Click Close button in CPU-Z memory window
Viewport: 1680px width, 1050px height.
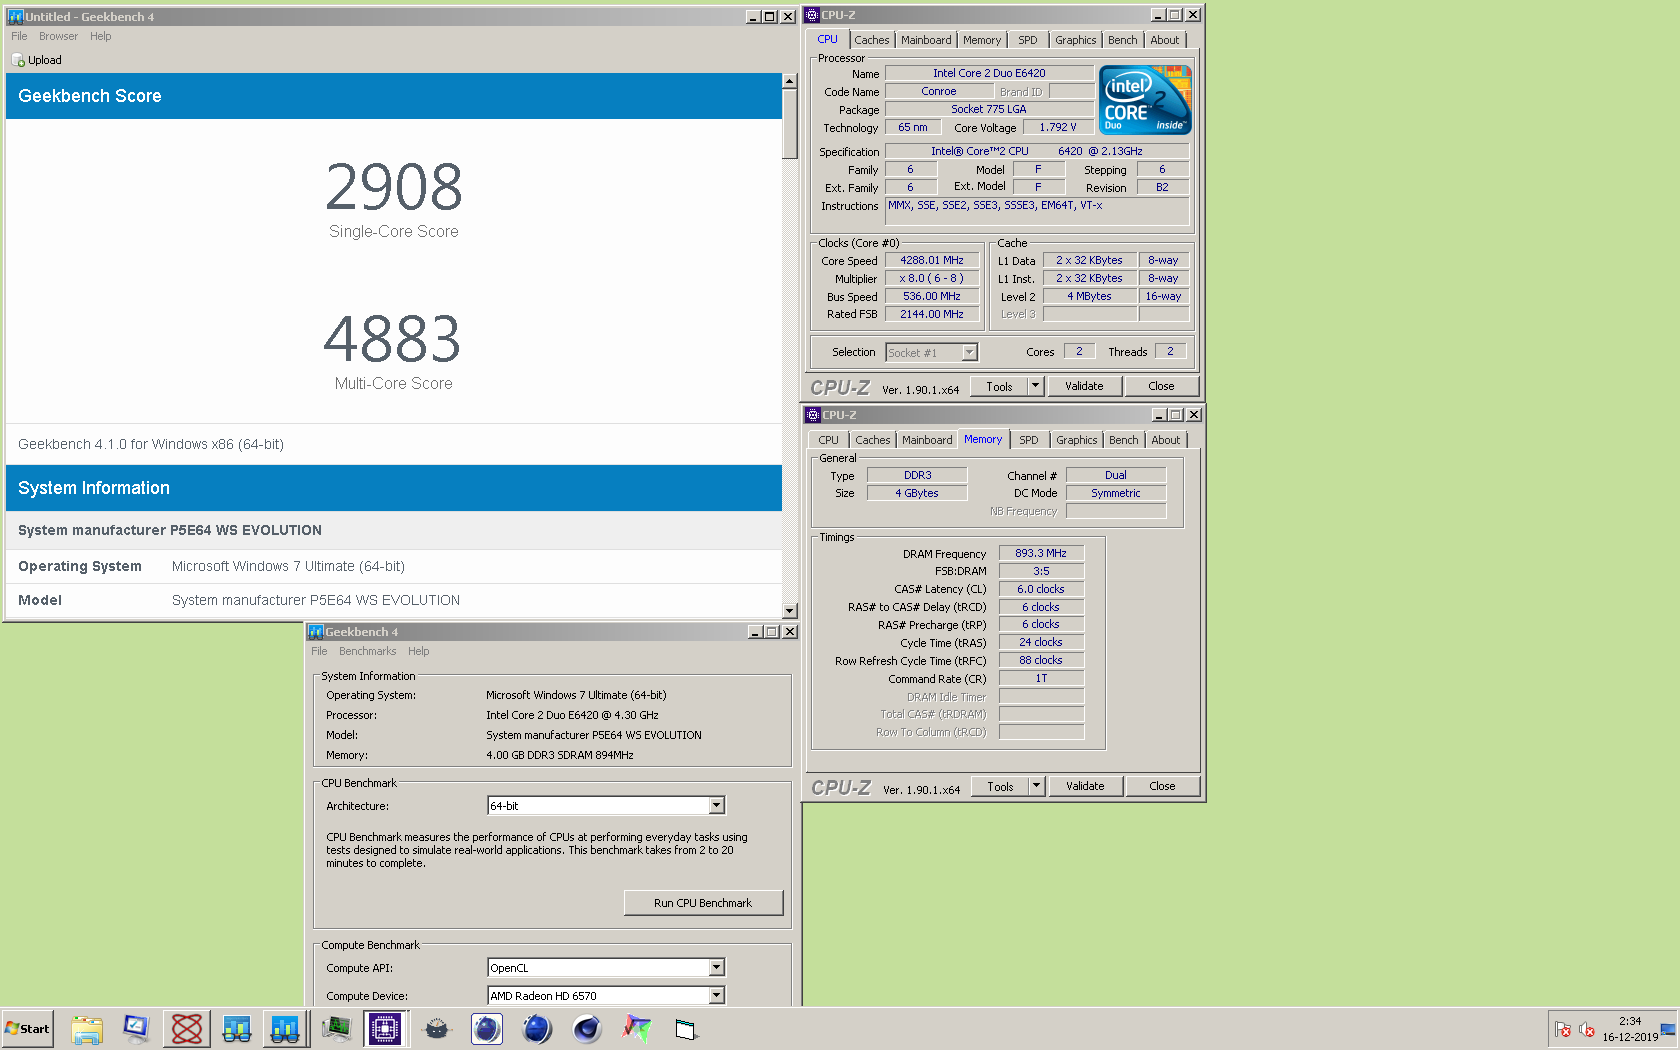[x=1162, y=786]
